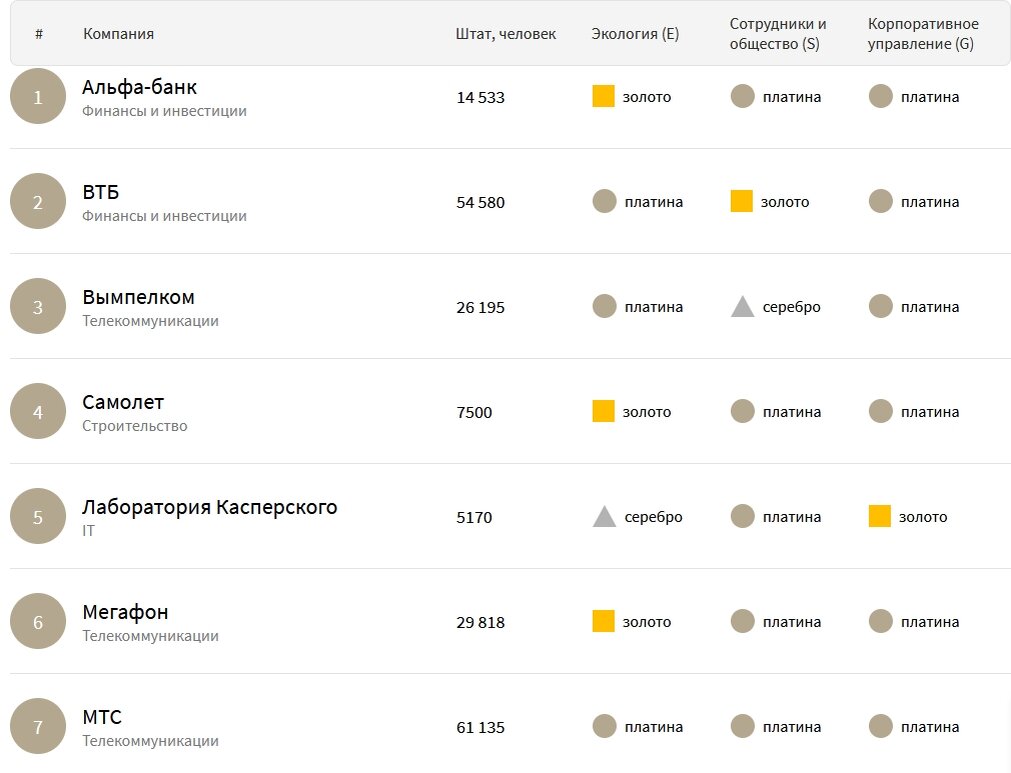Open the Альфа-банк company name
This screenshot has width=1011, height=773.
139,87
